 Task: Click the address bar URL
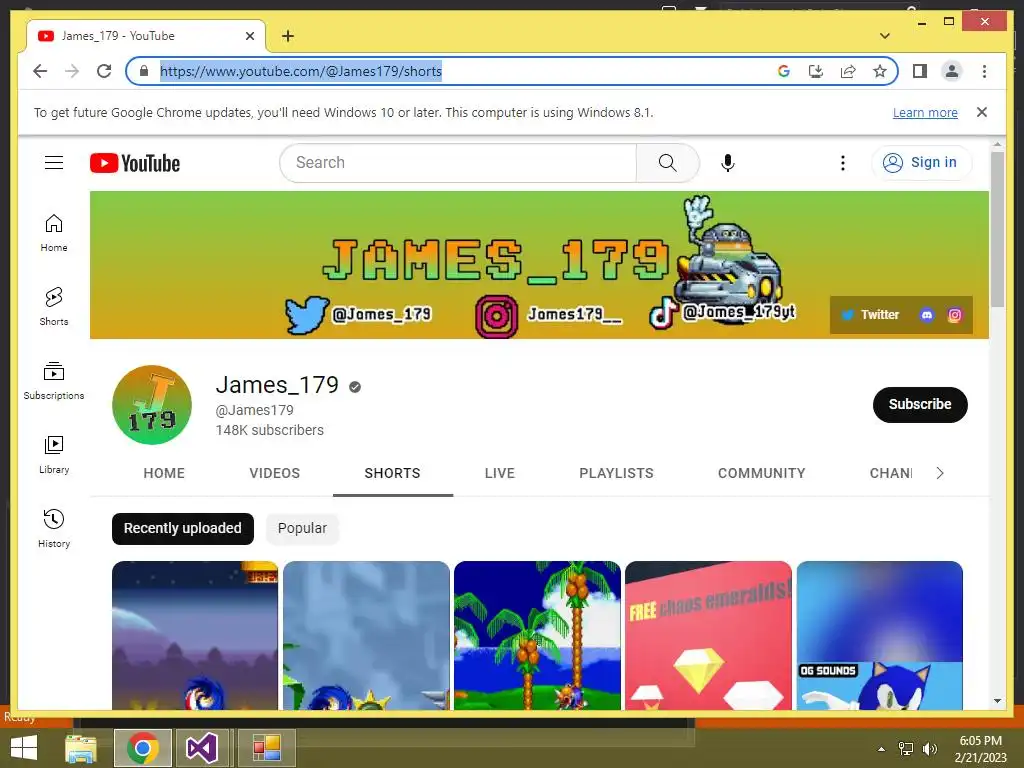pos(301,71)
